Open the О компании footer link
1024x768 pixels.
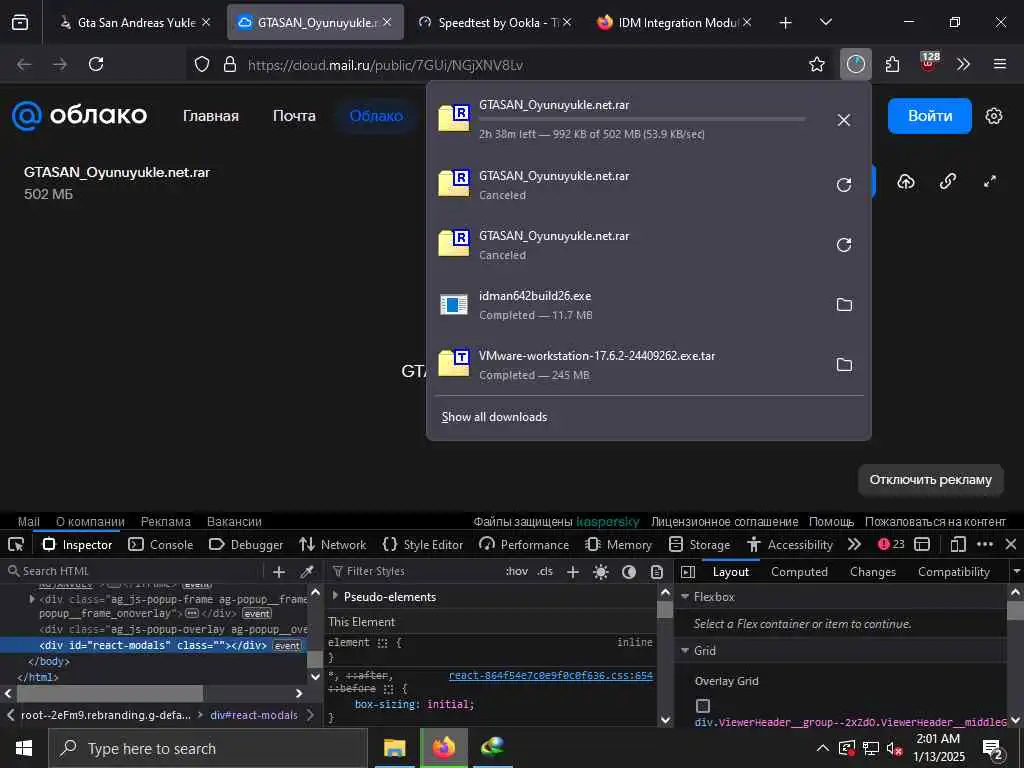90,521
